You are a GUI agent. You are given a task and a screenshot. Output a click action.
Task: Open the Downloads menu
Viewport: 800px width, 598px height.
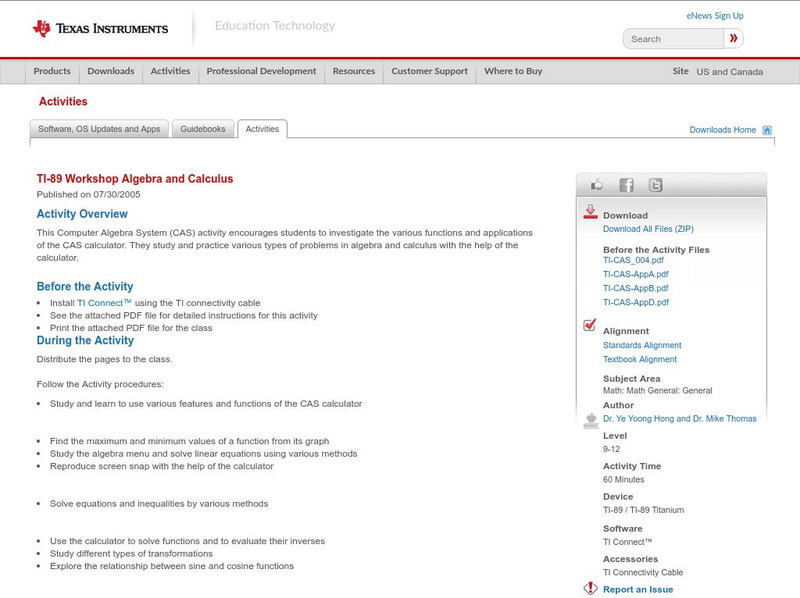(111, 71)
